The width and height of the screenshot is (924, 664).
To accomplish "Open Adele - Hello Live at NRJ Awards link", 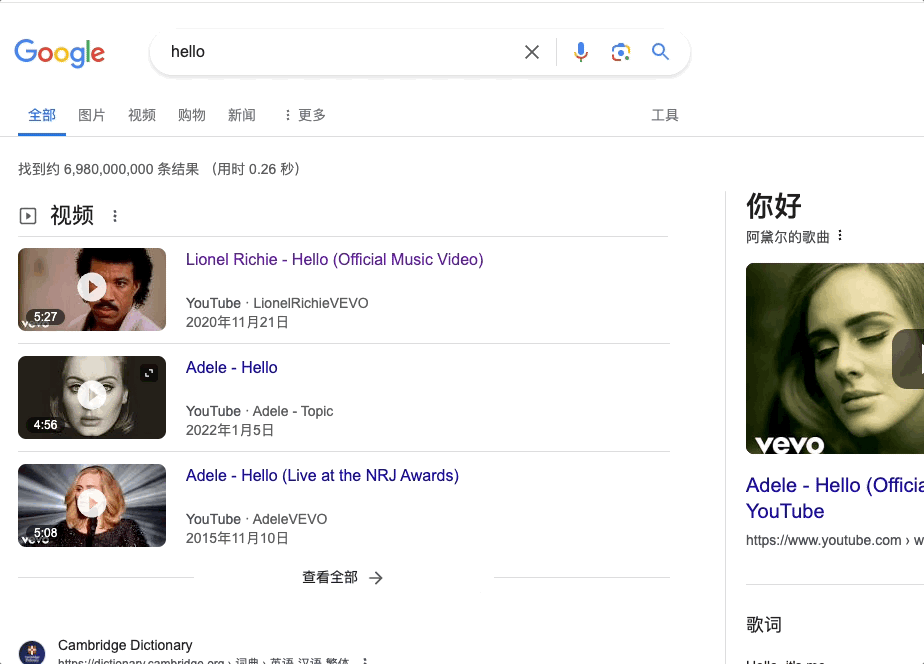I will (322, 475).
